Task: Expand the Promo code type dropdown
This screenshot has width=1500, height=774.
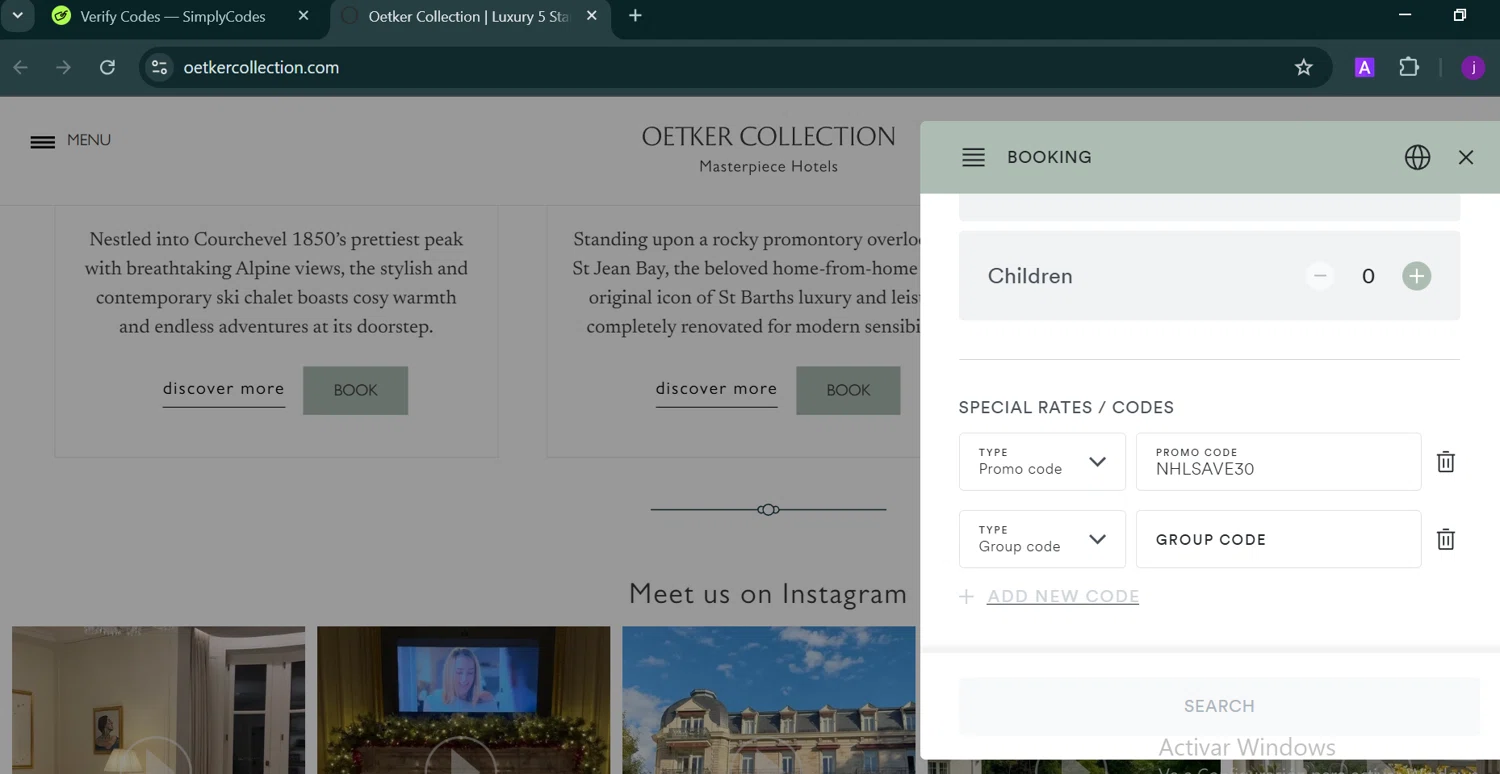Action: point(1042,461)
